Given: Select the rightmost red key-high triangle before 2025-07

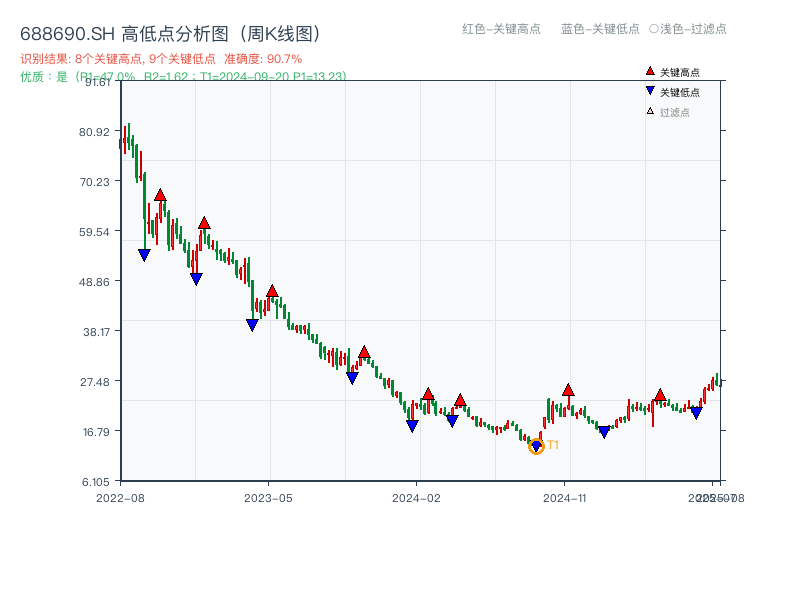Looking at the screenshot, I should (x=659, y=396).
